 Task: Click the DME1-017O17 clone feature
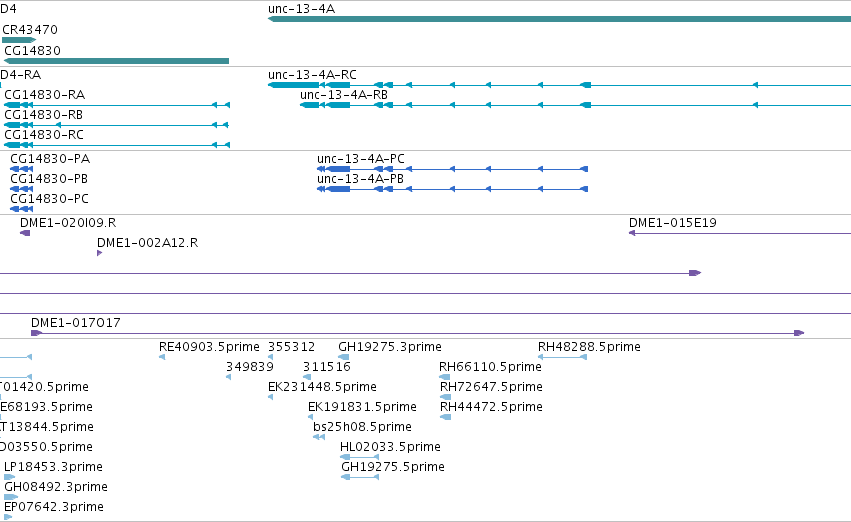coord(417,333)
